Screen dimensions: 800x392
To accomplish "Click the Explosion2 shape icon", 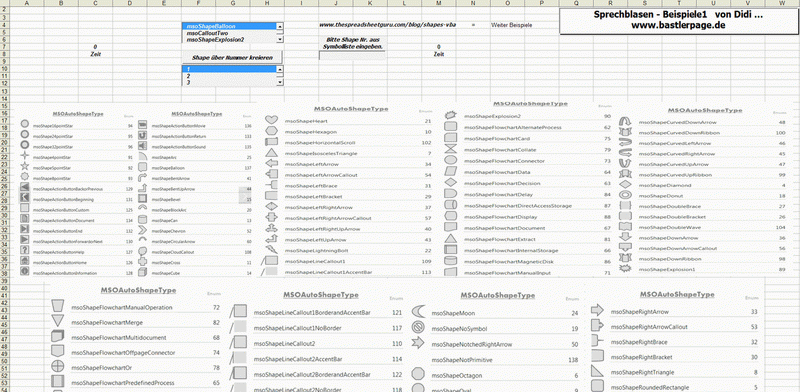I will tap(451, 115).
